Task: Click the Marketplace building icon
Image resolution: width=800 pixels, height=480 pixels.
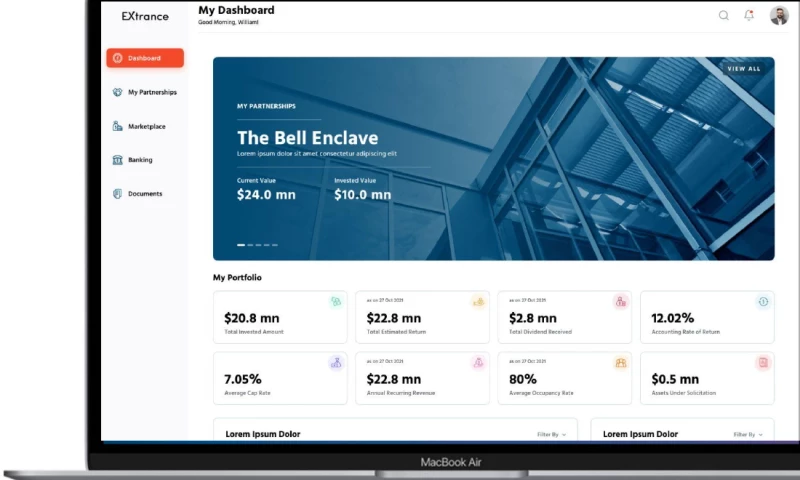Action: (117, 126)
